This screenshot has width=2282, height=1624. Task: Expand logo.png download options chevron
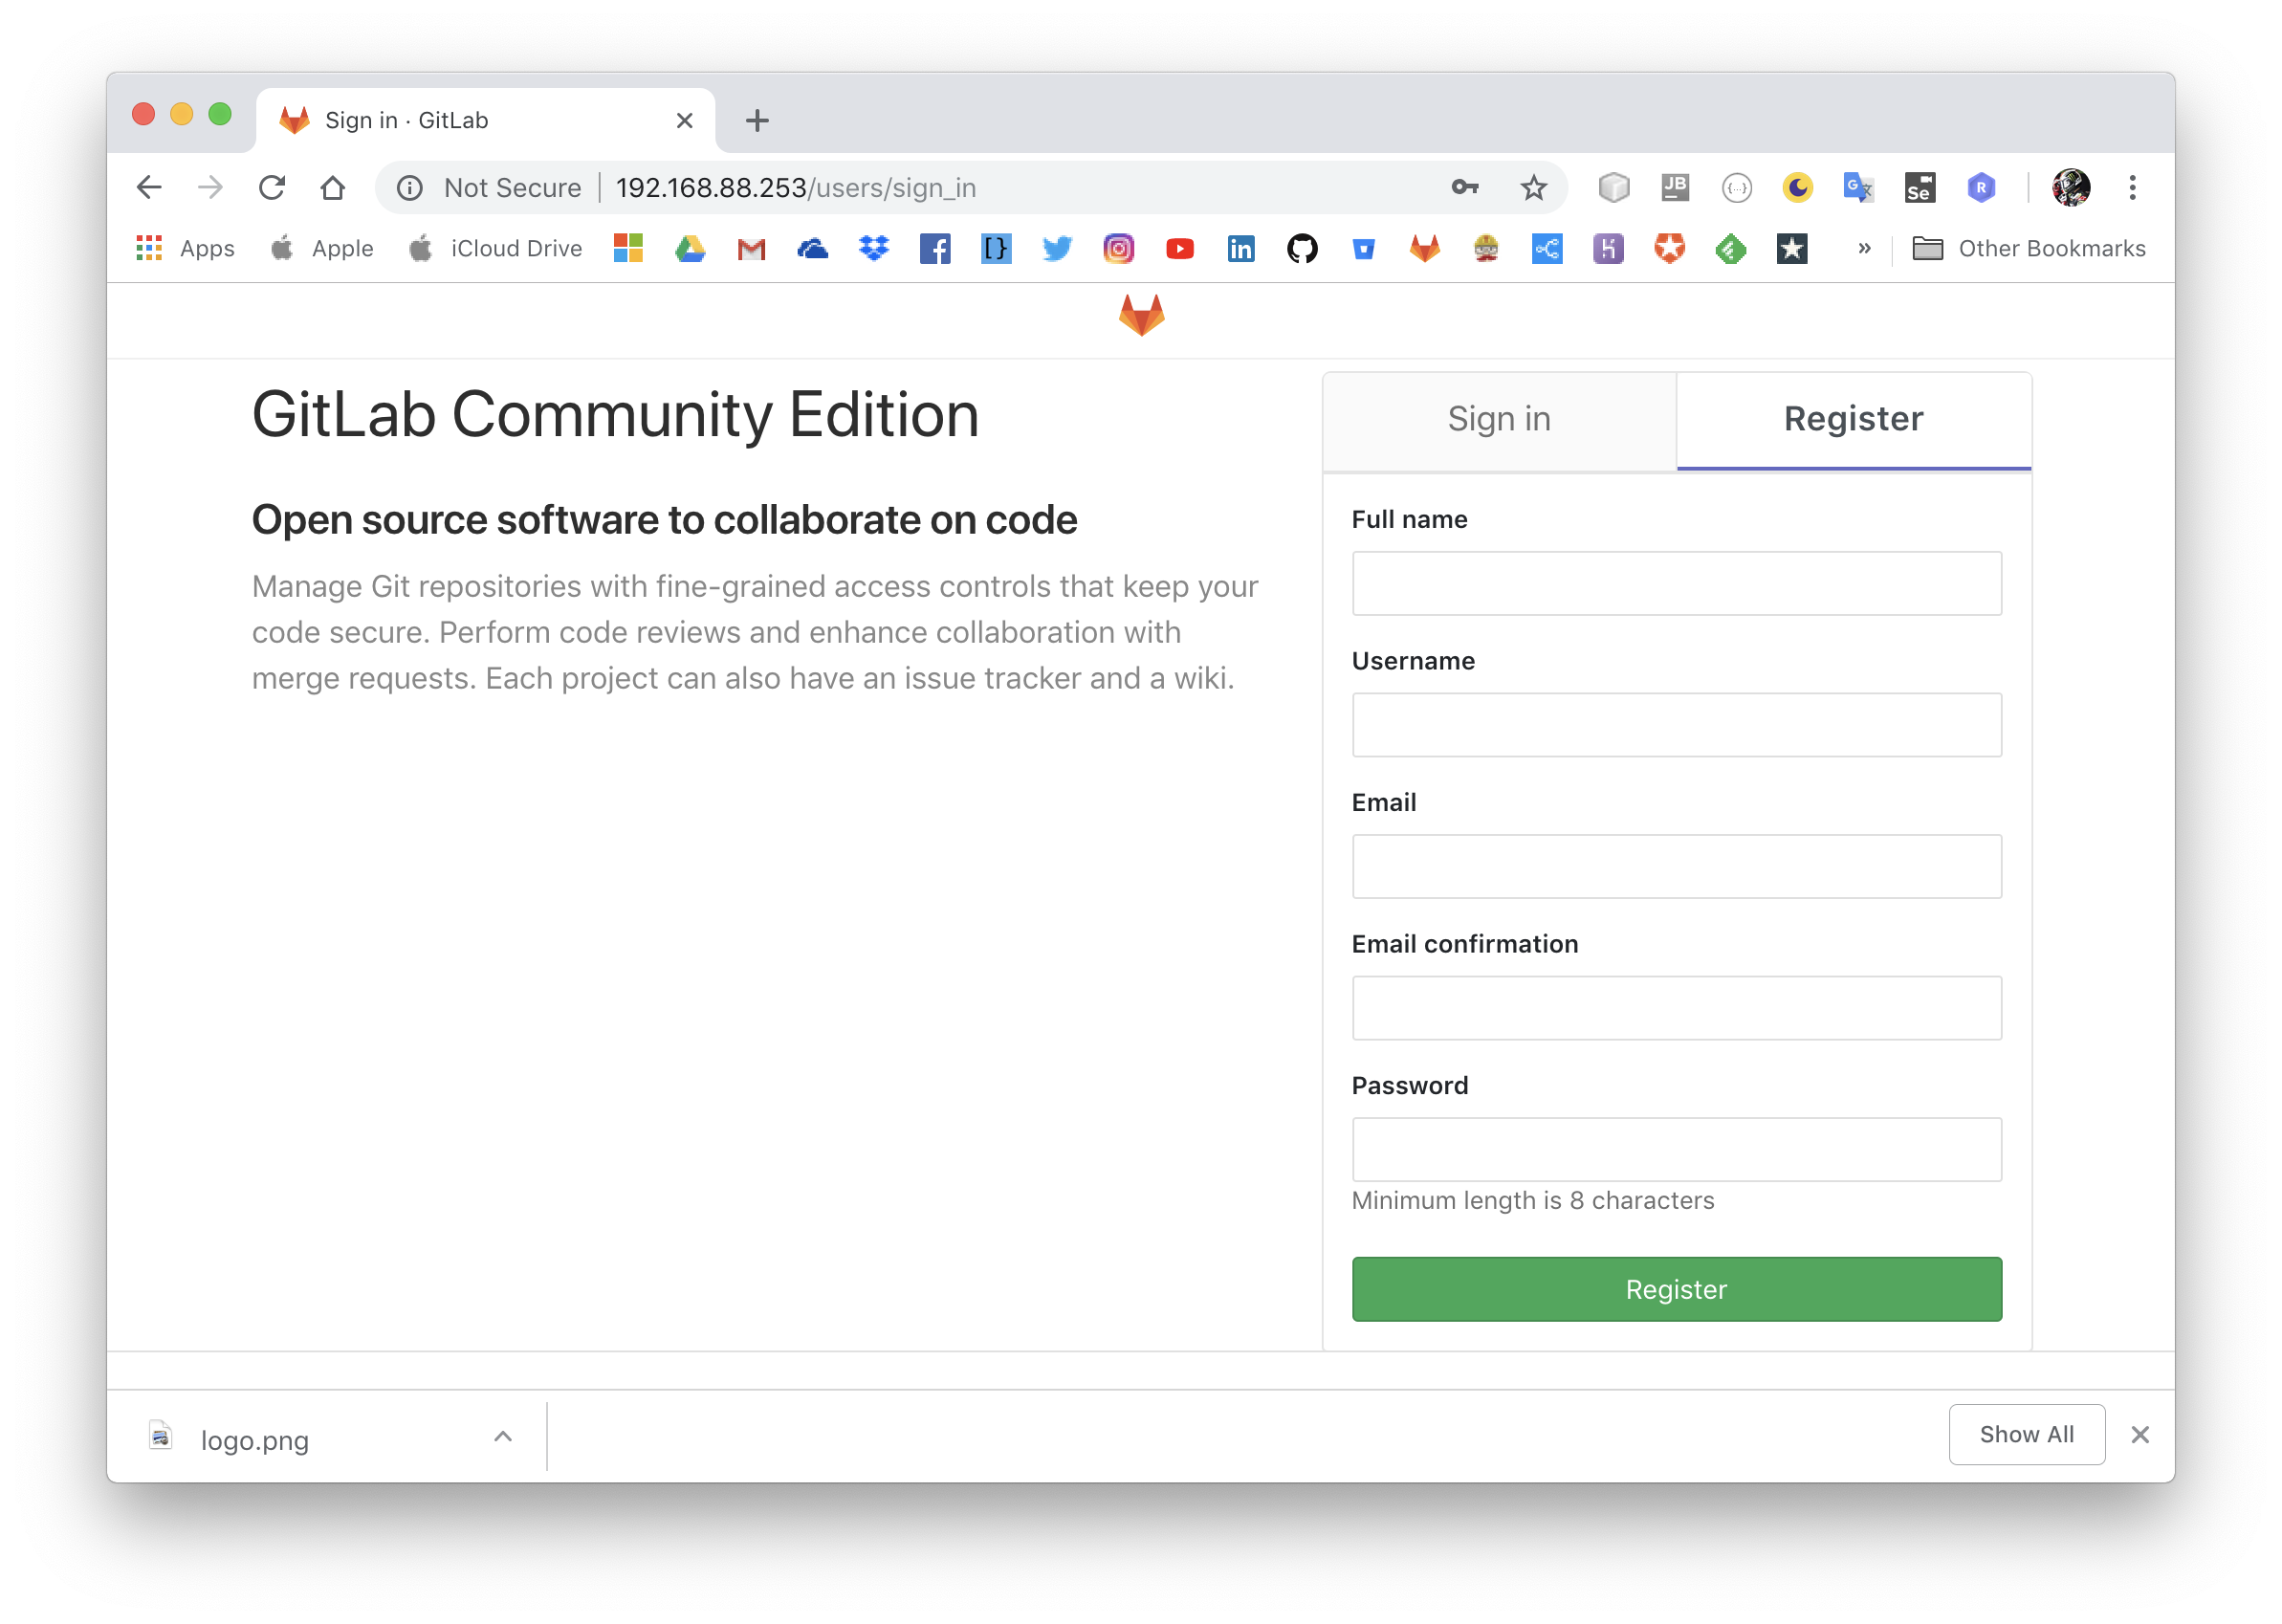coord(503,1437)
